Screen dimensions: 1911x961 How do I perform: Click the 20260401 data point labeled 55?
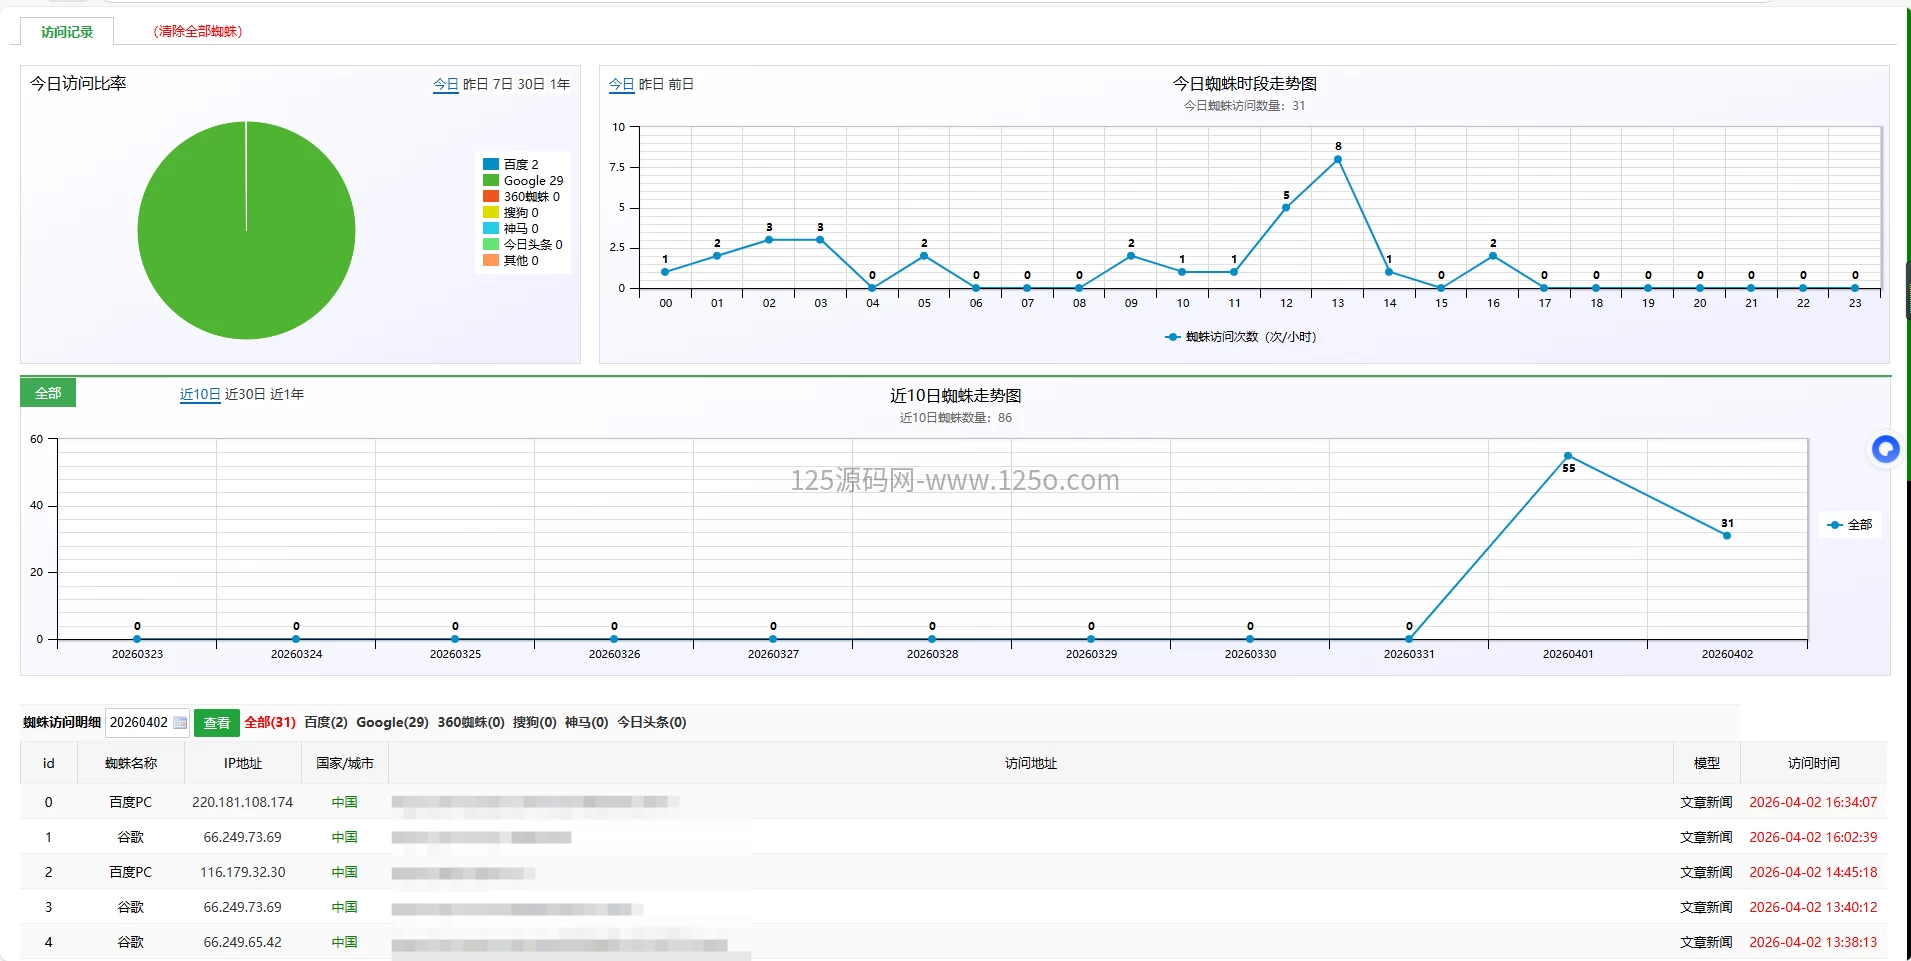click(x=1568, y=456)
